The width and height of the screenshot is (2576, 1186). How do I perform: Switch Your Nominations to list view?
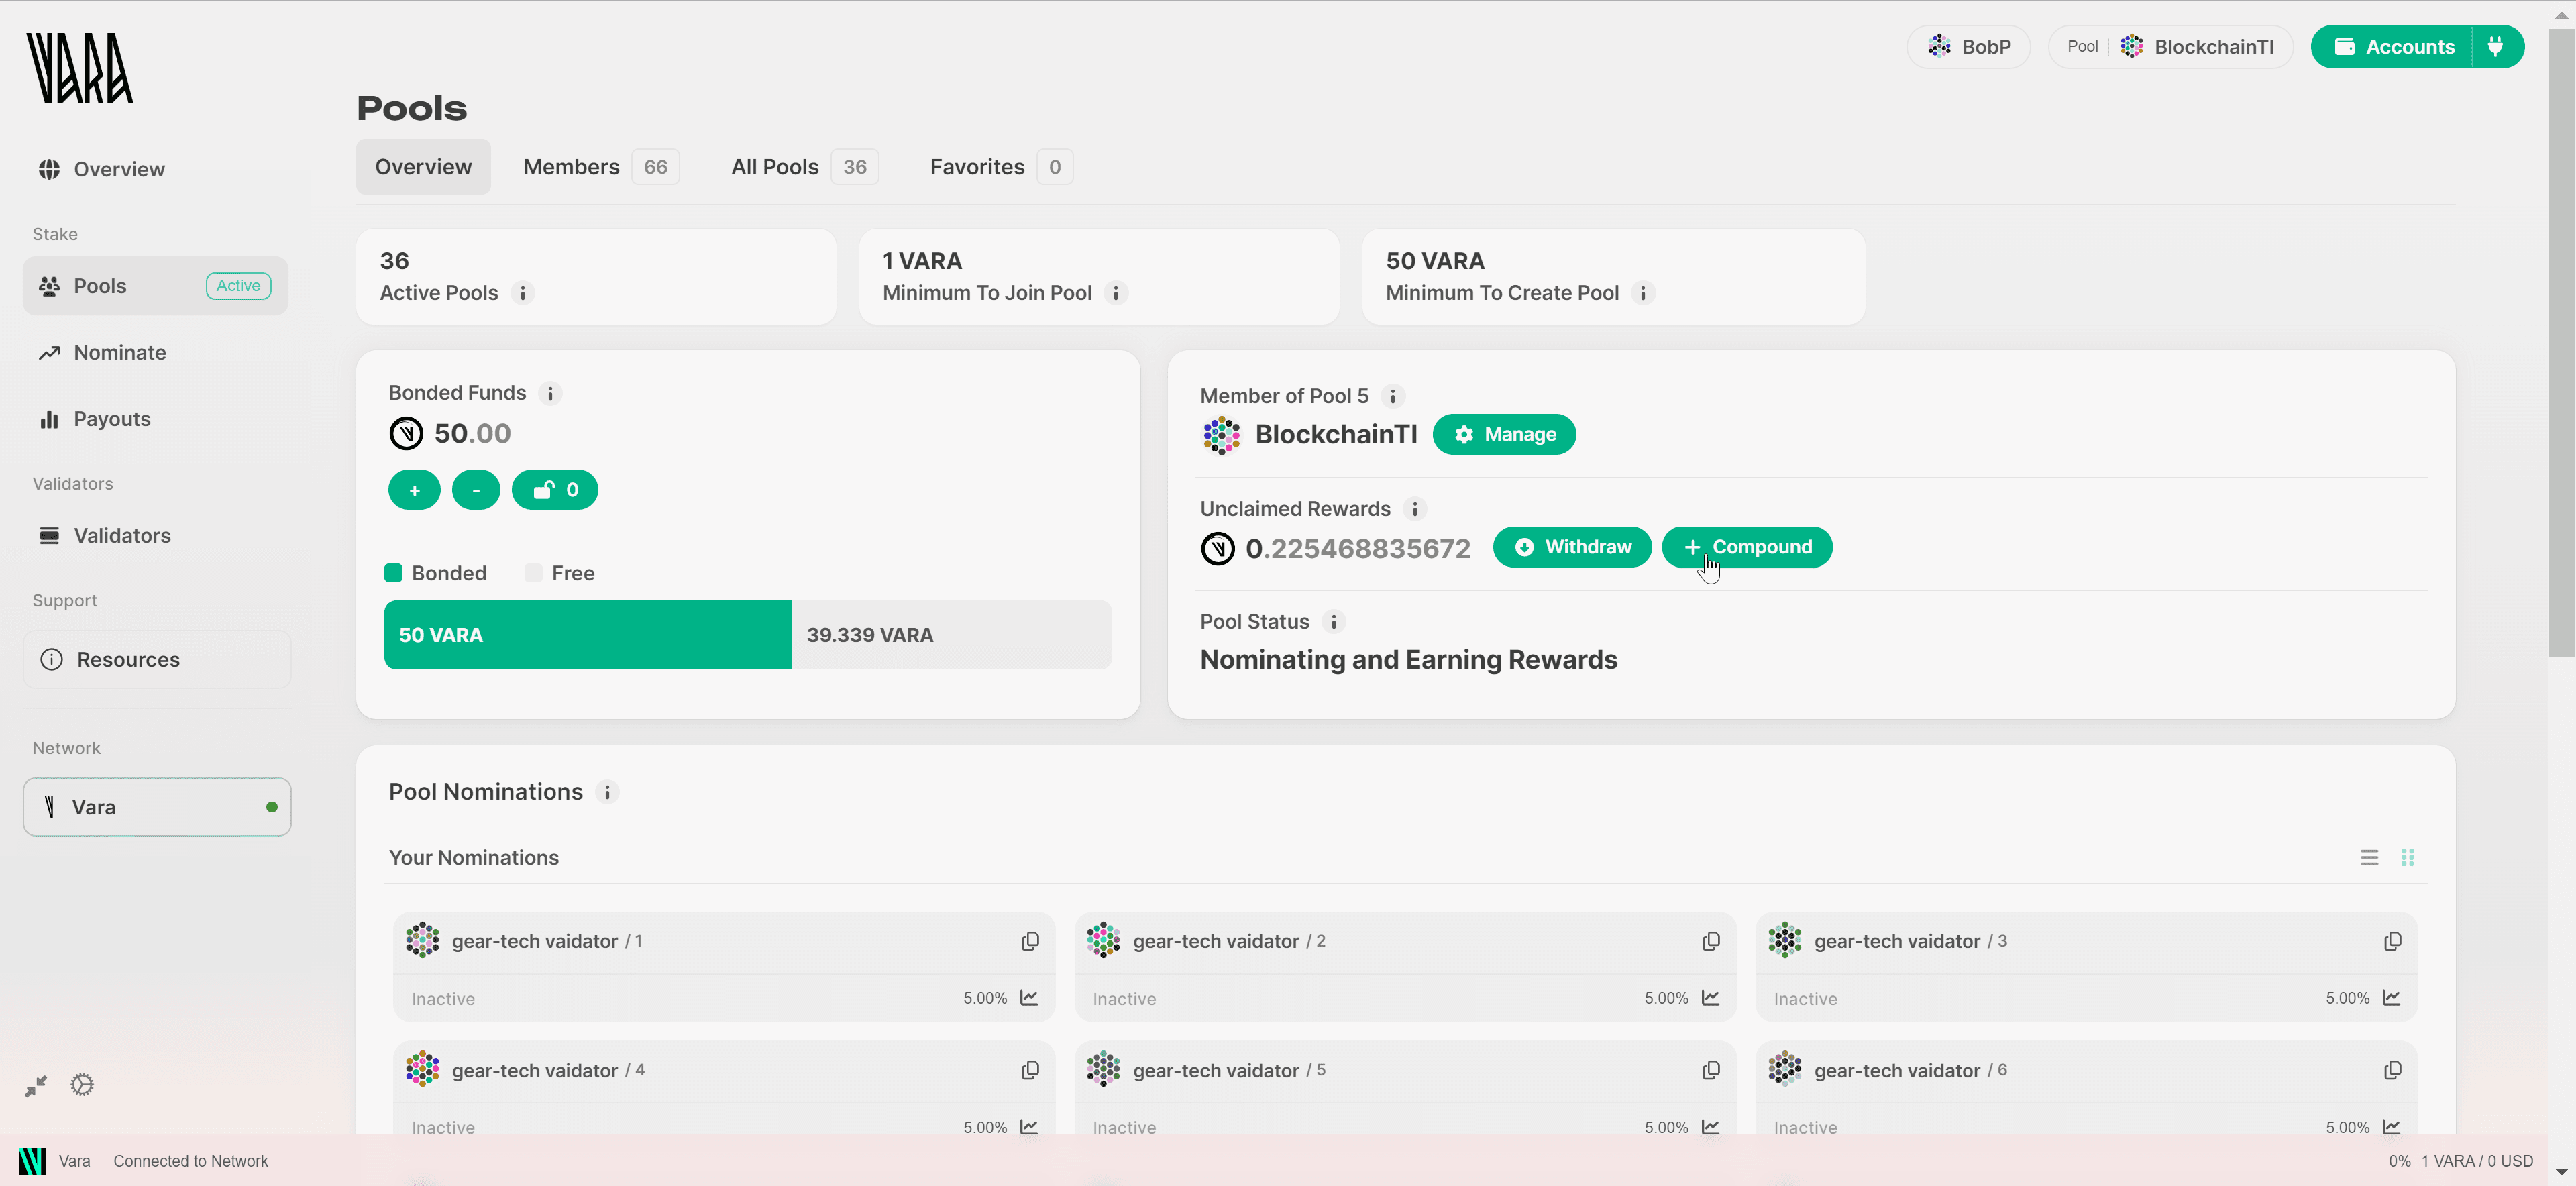click(x=2369, y=857)
